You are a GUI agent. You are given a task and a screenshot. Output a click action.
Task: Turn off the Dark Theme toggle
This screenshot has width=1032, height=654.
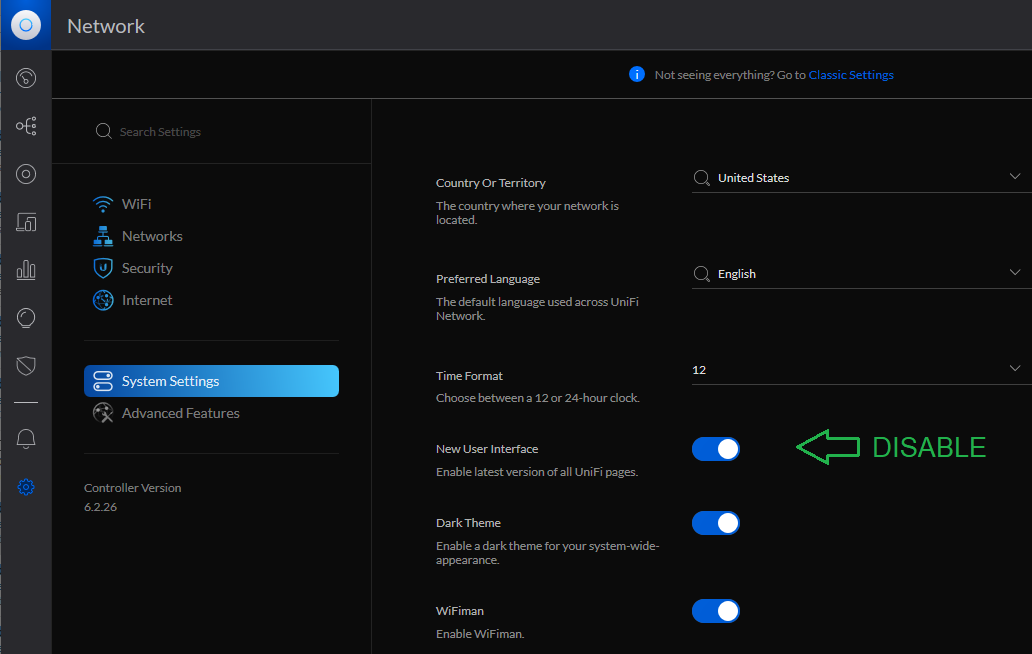(x=715, y=523)
